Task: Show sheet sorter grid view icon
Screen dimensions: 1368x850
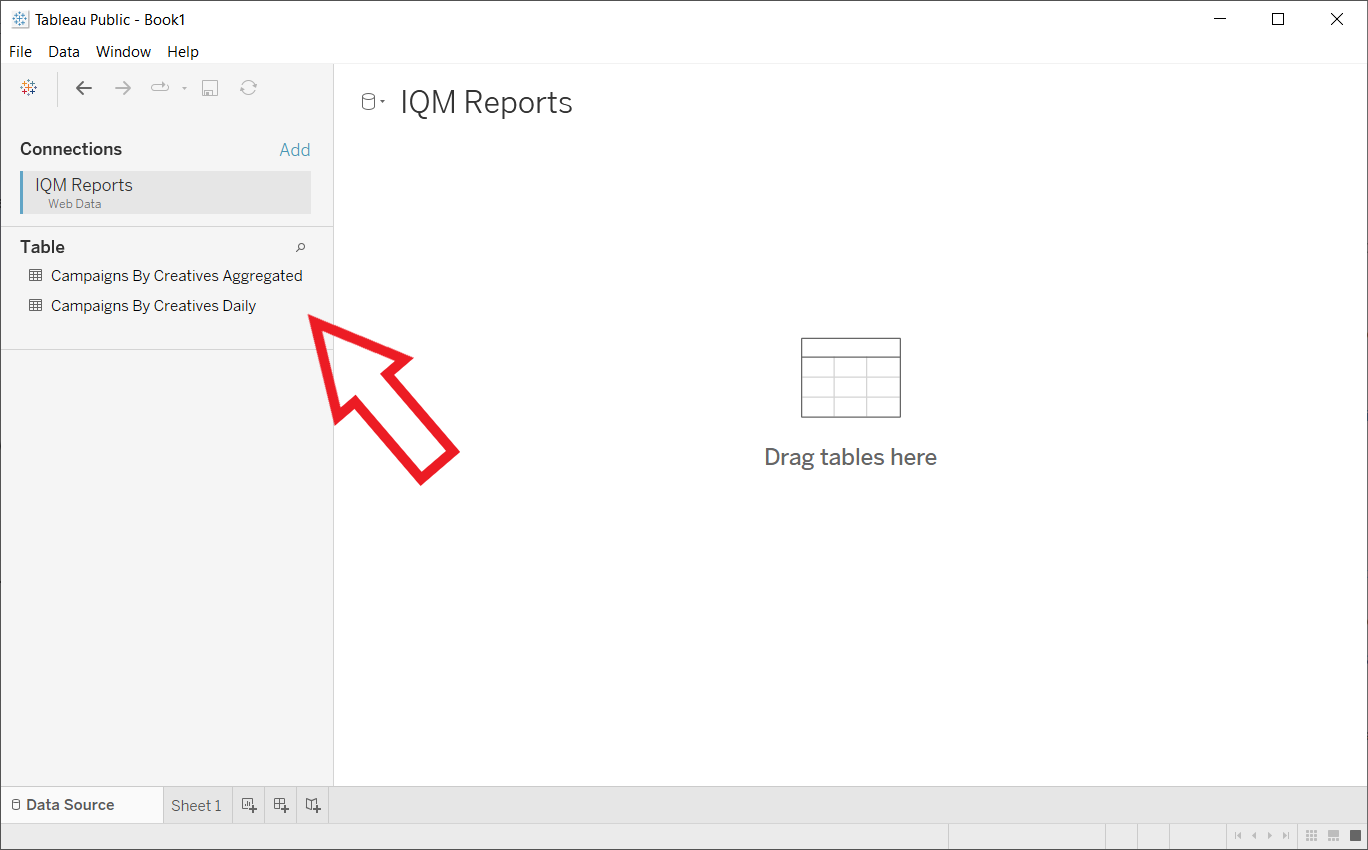Action: pos(1311,835)
